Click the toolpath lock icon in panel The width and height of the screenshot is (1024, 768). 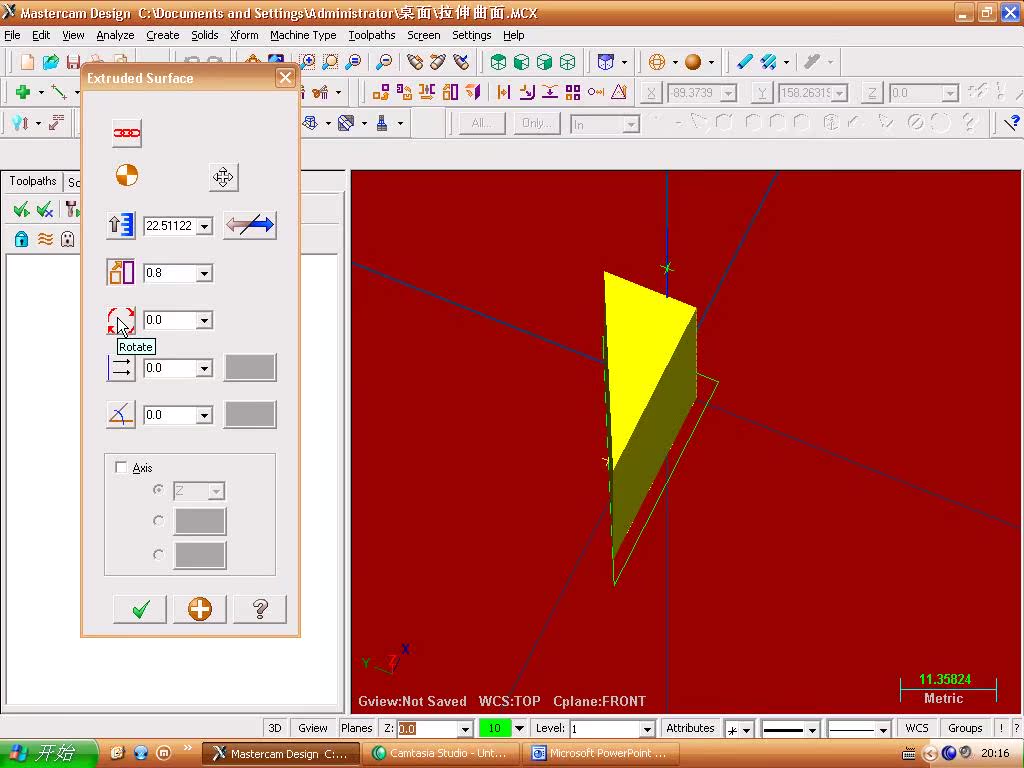point(22,239)
